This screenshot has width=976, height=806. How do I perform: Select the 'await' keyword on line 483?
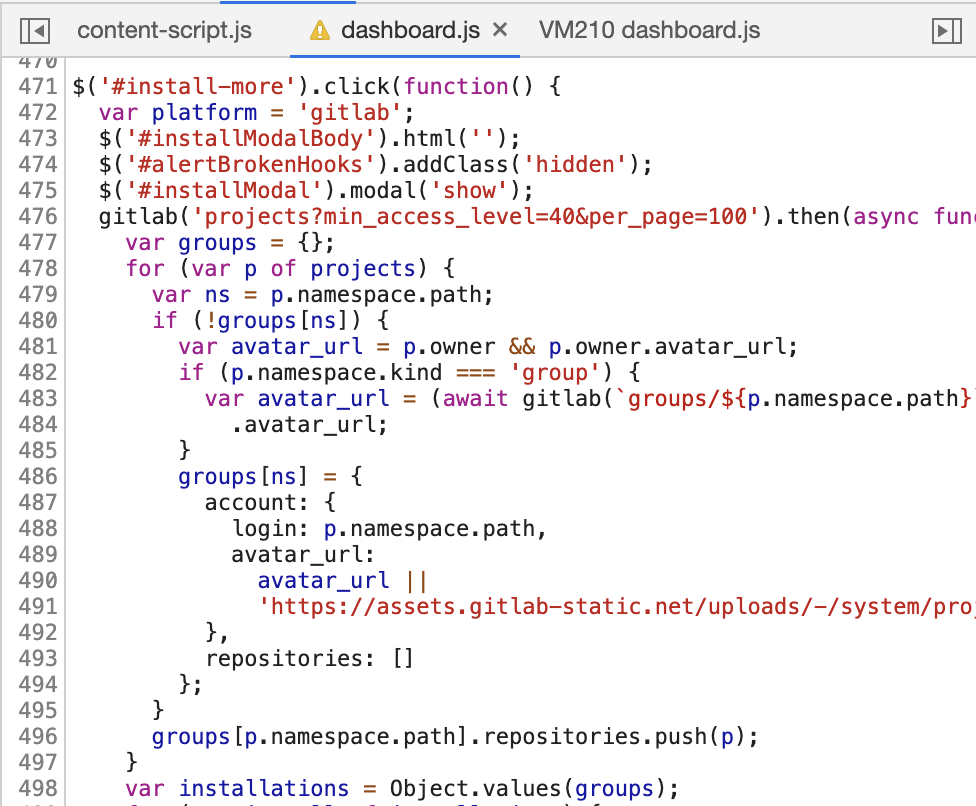(476, 398)
